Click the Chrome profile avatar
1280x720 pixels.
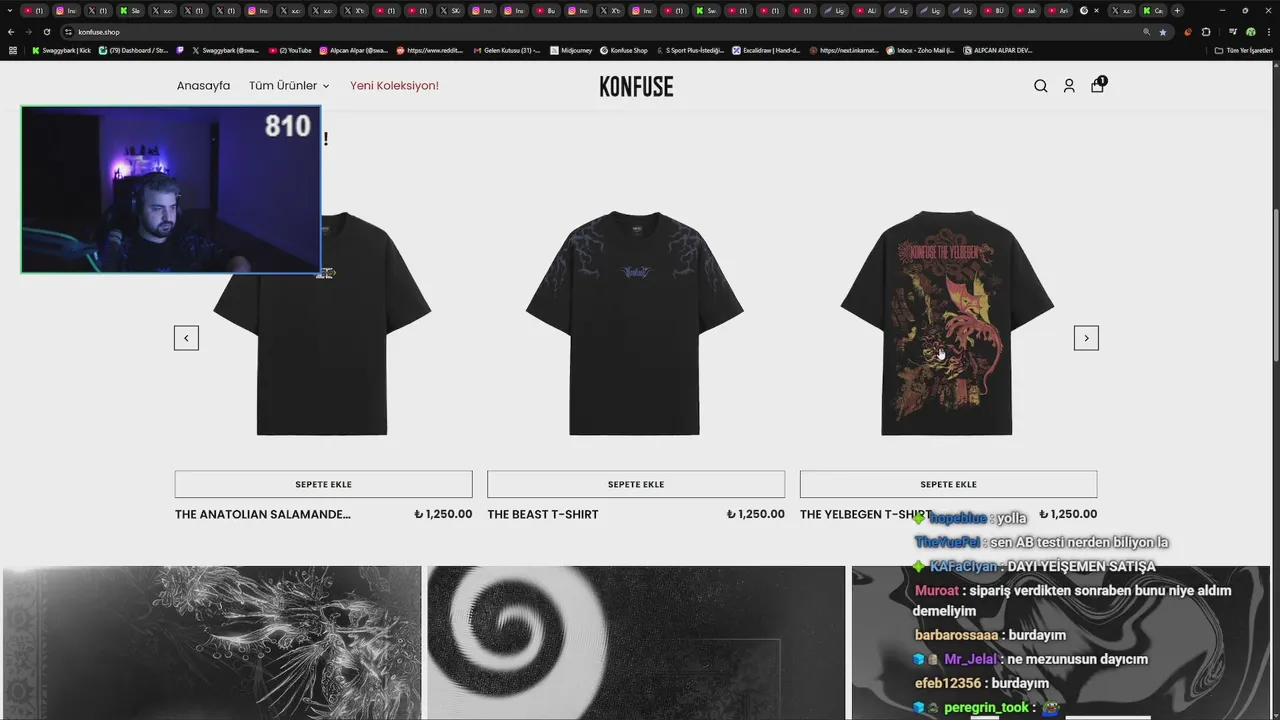pyautogui.click(x=1251, y=32)
